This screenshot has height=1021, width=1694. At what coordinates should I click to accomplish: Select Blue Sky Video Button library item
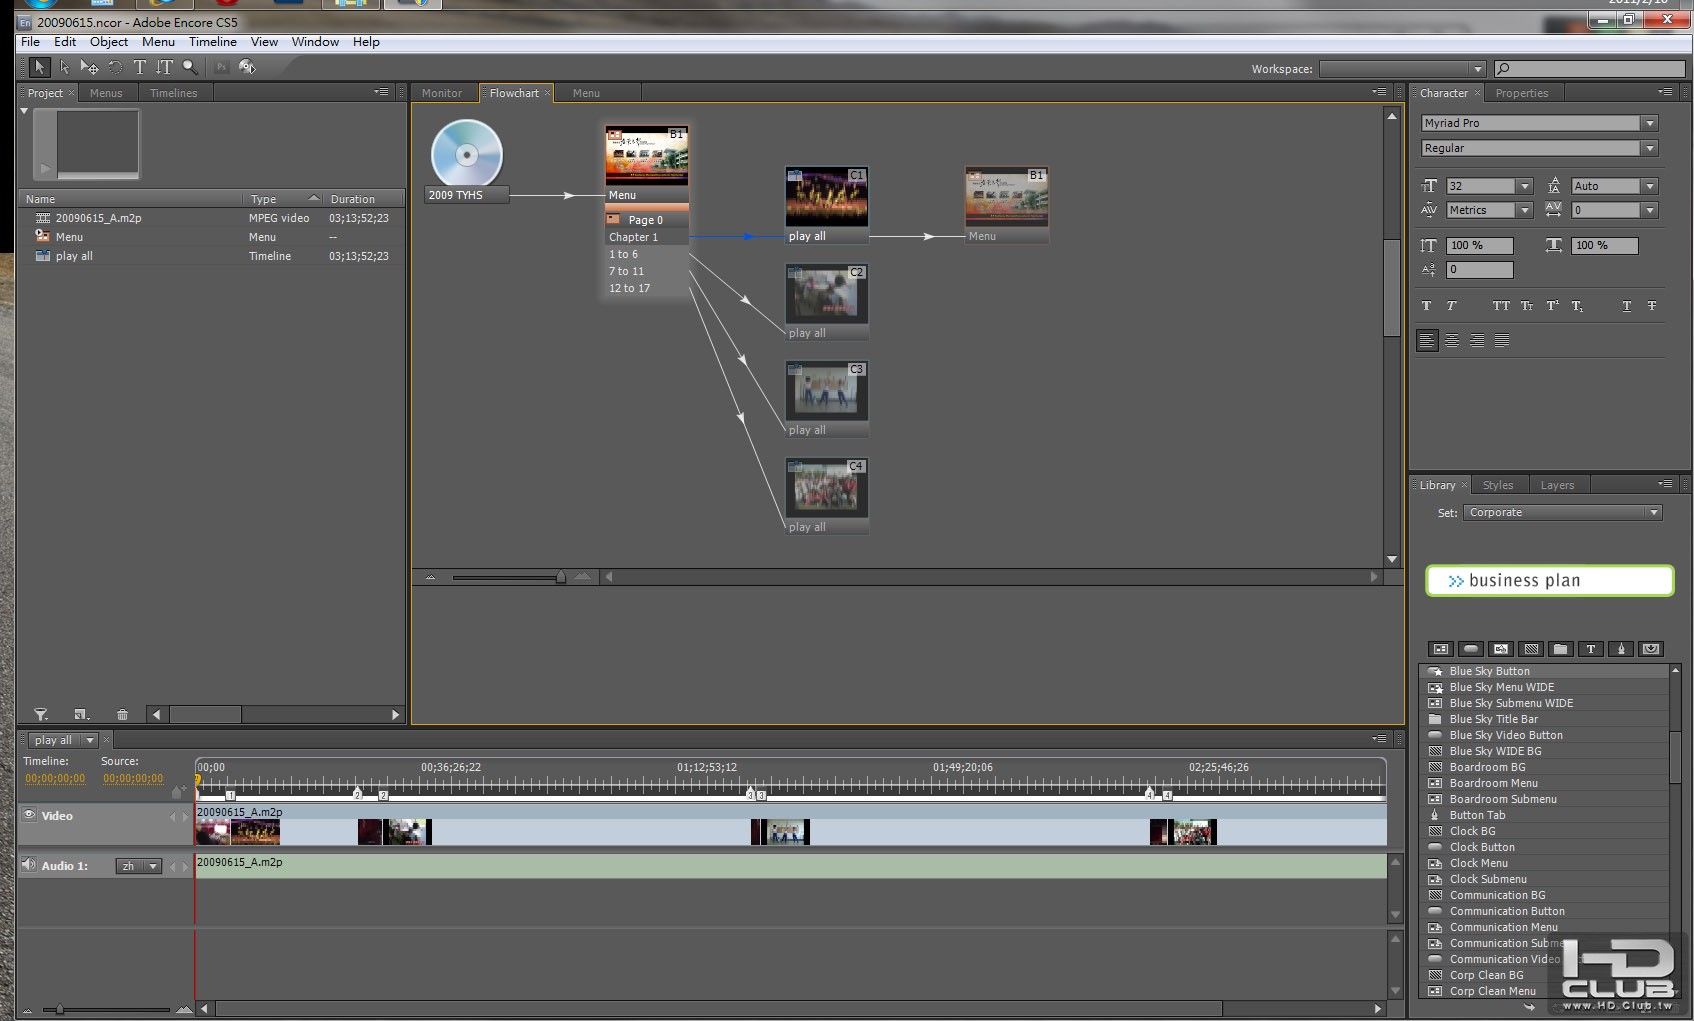click(1505, 735)
